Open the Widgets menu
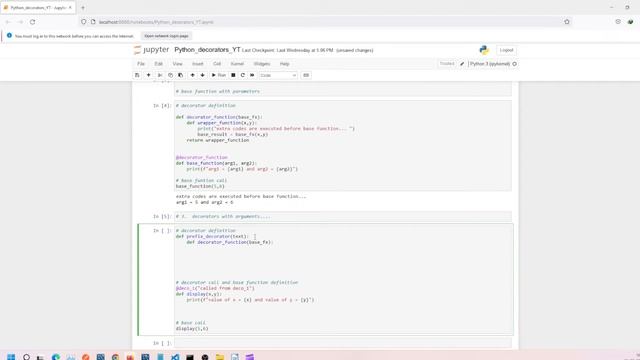This screenshot has height=360, width=640. point(262,64)
